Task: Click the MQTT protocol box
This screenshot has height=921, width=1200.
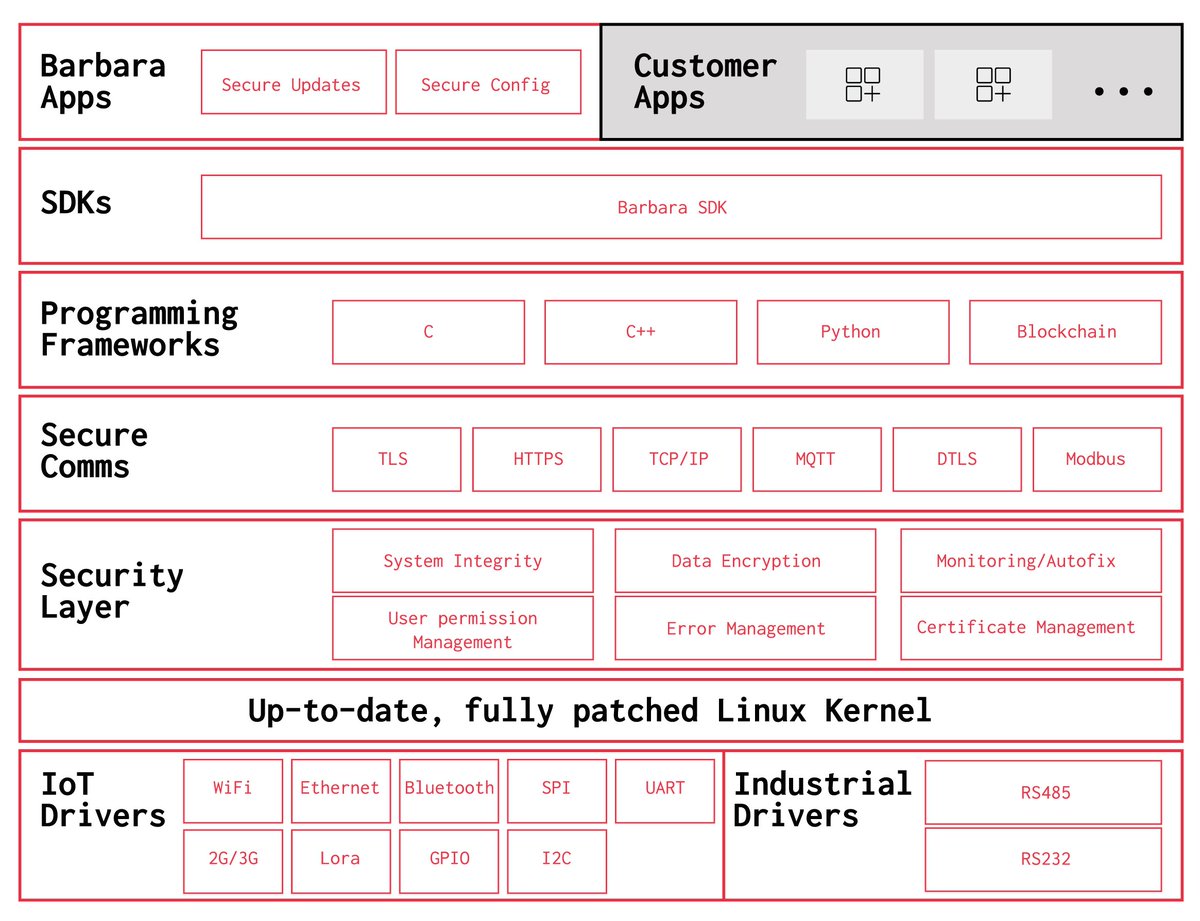Action: click(817, 459)
